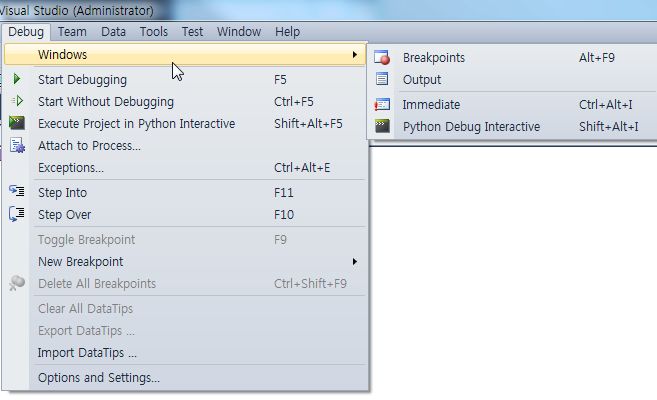The height and width of the screenshot is (400, 657).
Task: Choose Start Without Debugging
Action: tap(185, 102)
